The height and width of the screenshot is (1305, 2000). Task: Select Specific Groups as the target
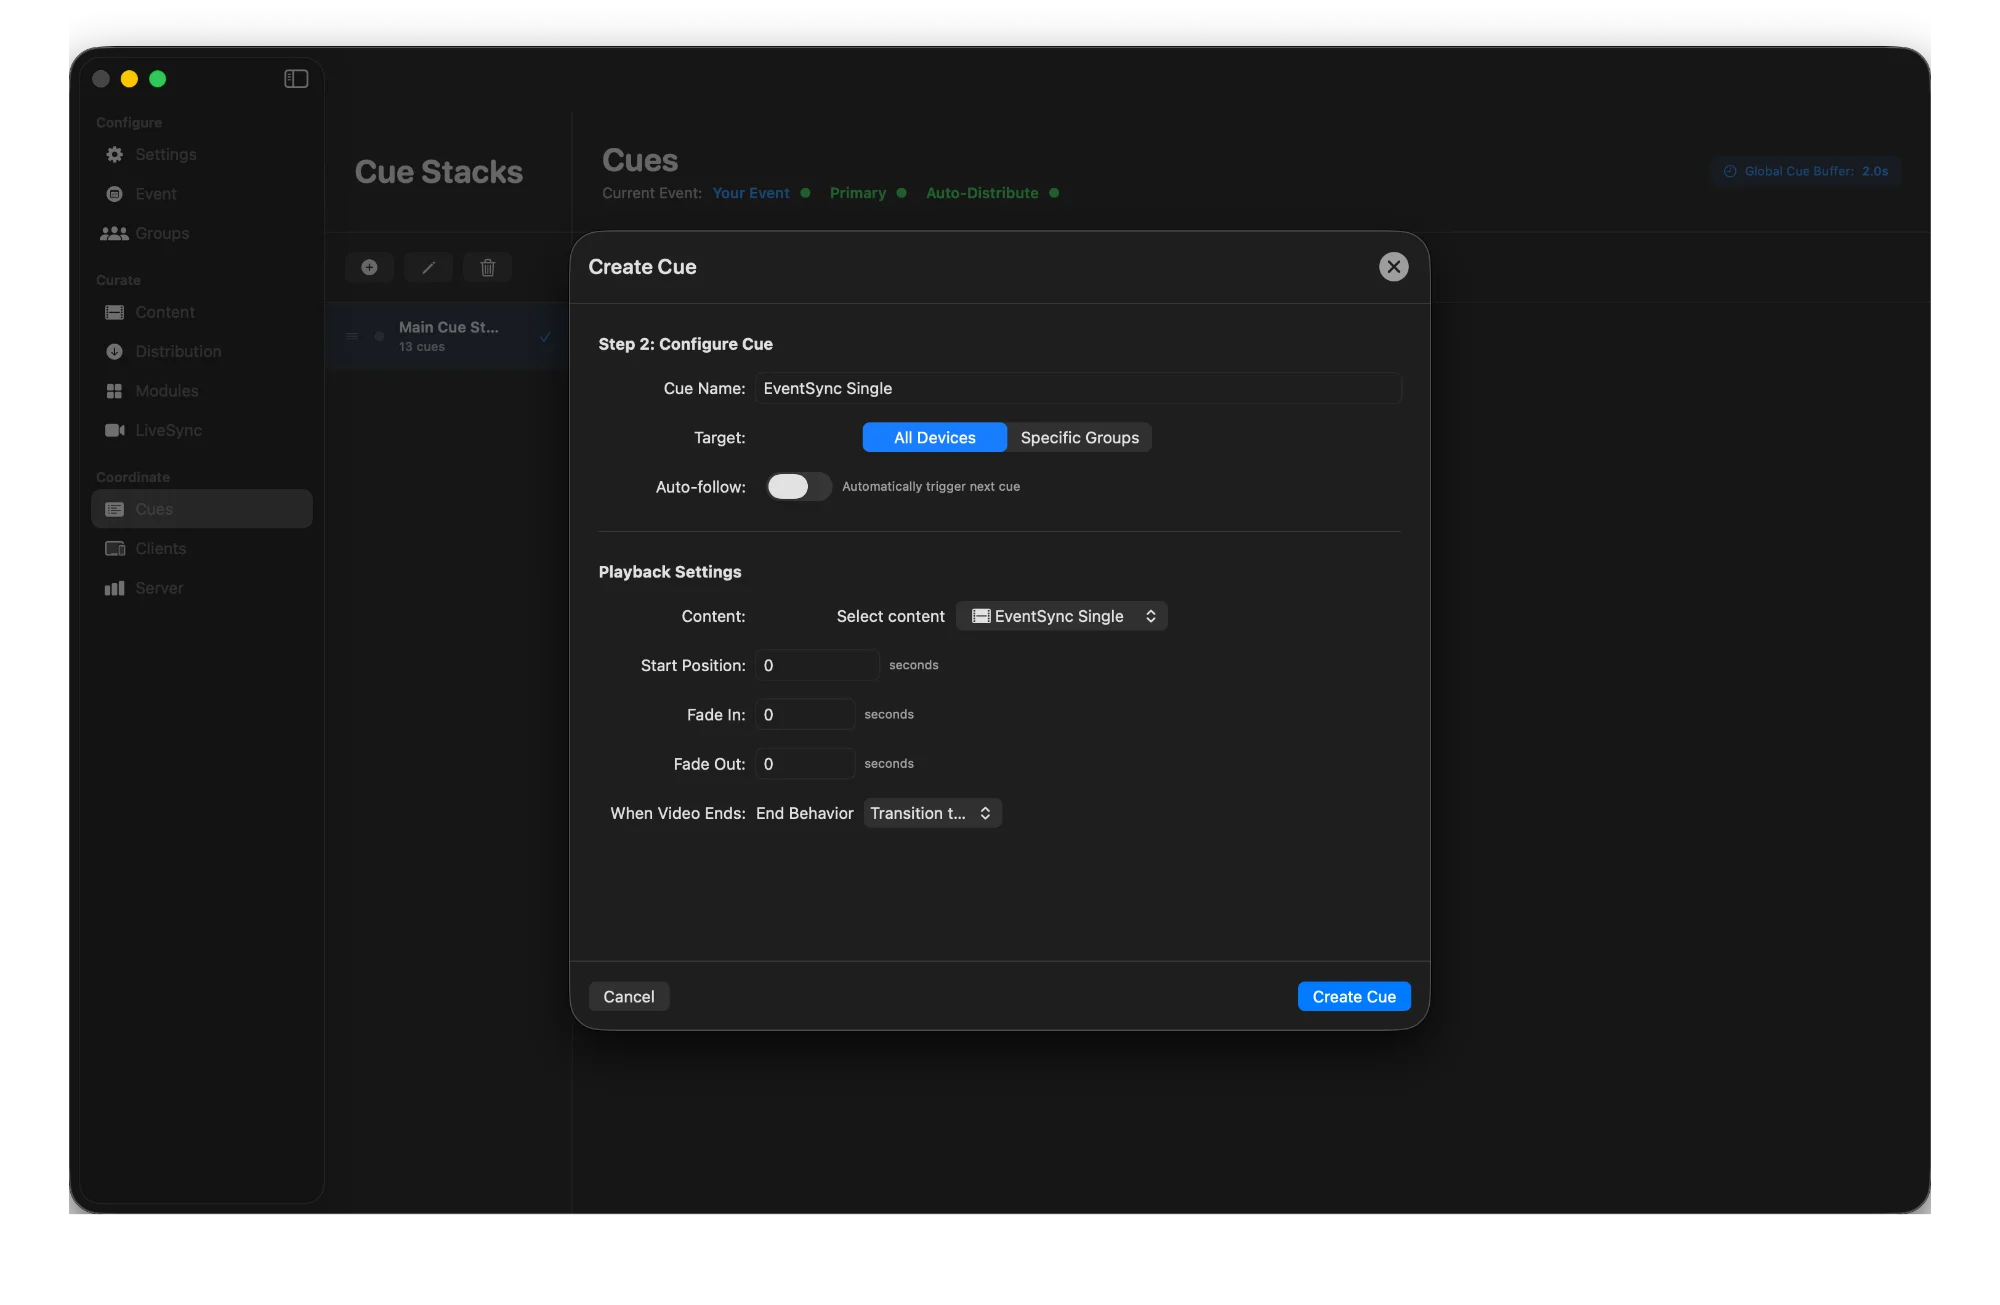pyautogui.click(x=1079, y=437)
